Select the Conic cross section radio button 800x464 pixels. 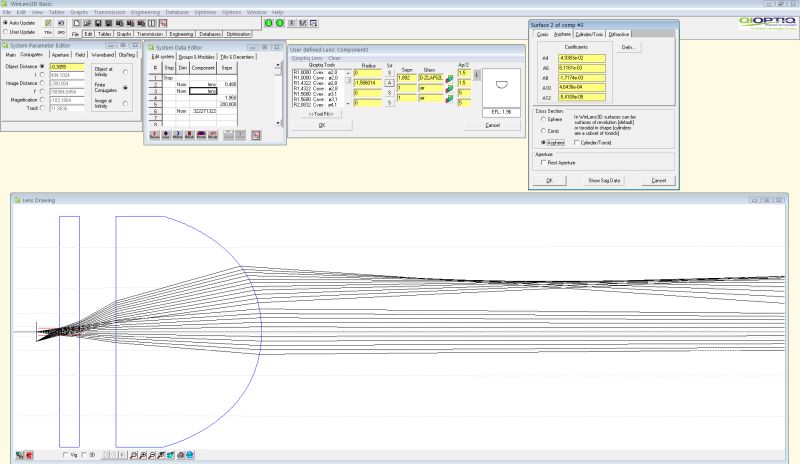543,131
